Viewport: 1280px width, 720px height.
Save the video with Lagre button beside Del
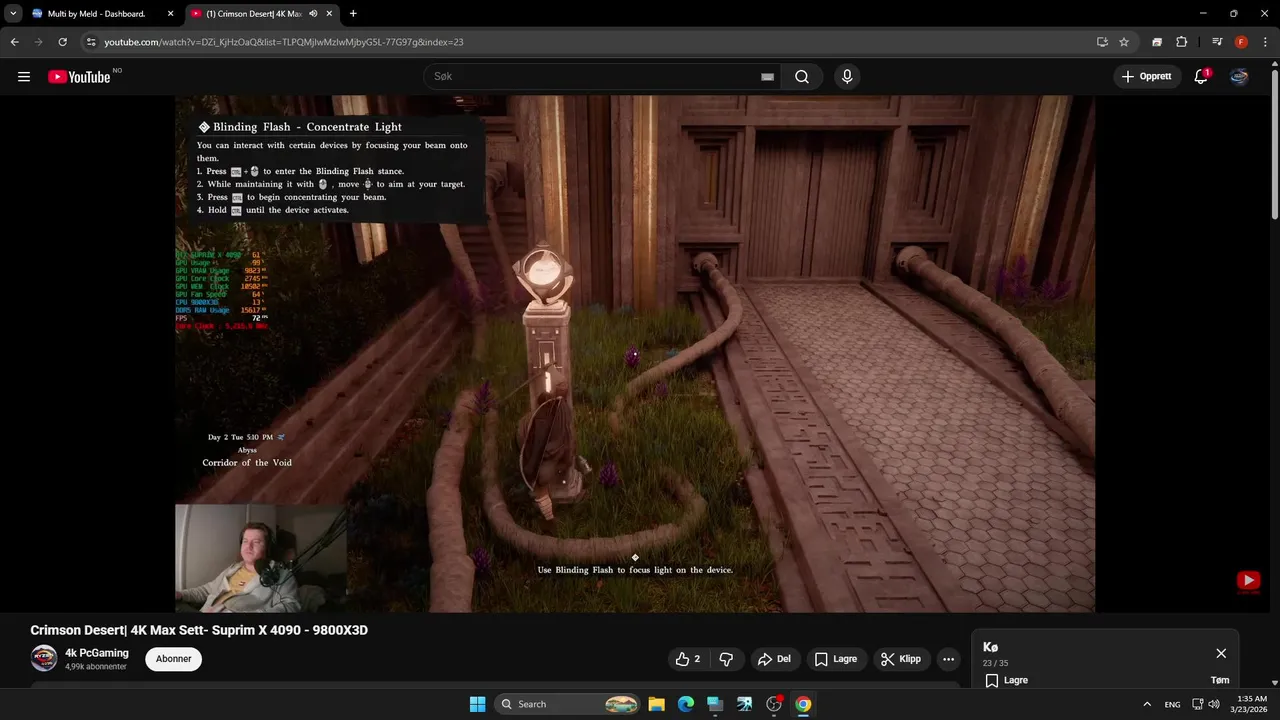coord(836,659)
